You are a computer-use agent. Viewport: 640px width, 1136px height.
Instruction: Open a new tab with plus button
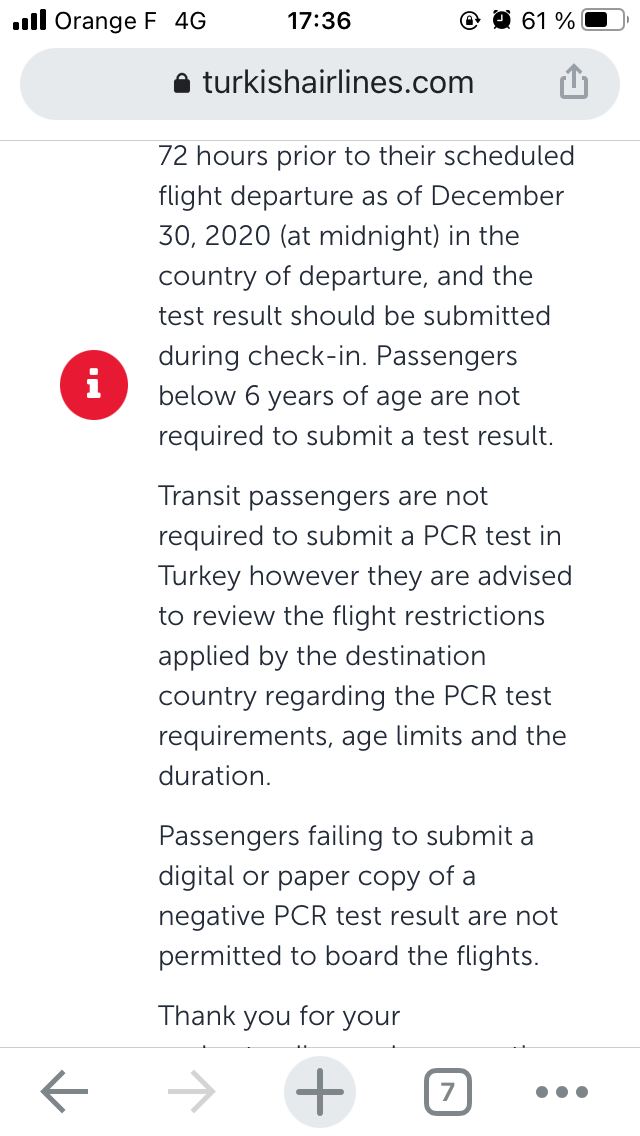(x=320, y=1090)
